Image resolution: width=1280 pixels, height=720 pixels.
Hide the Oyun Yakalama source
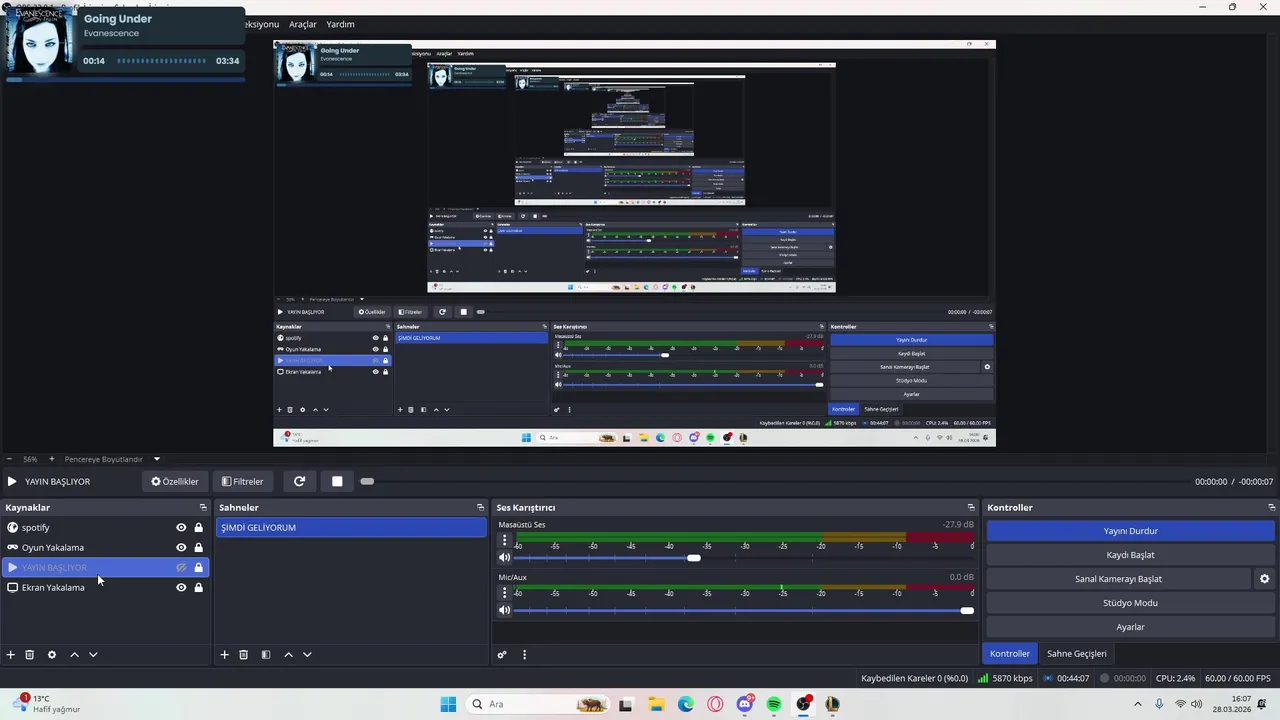181,548
